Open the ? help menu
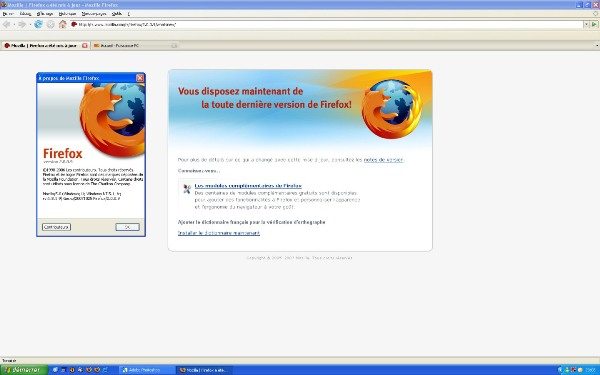Image resolution: width=600 pixels, height=375 pixels. pyautogui.click(x=129, y=14)
